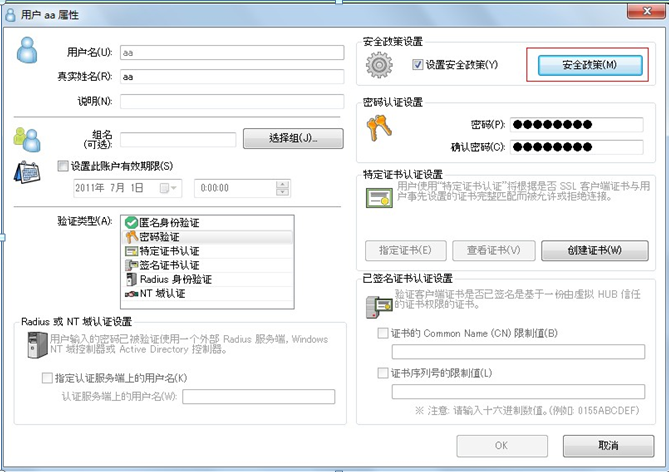
Task: Click the server icon in Radius settings
Action: tap(37, 345)
